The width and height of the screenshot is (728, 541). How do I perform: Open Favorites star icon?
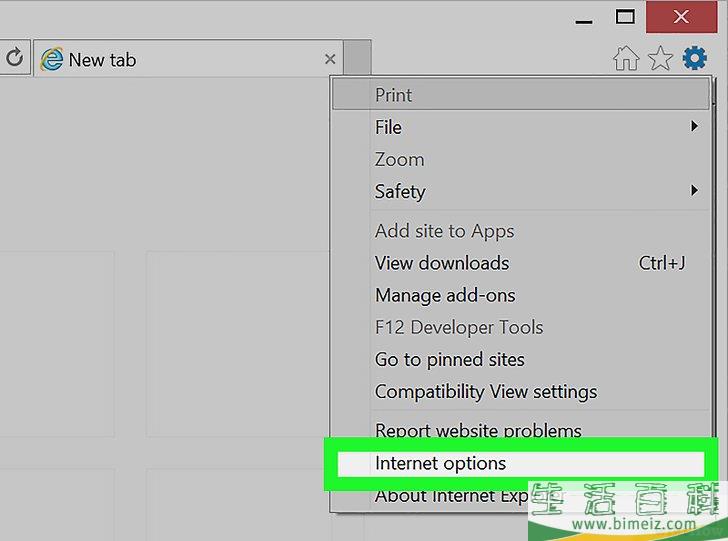tap(660, 59)
